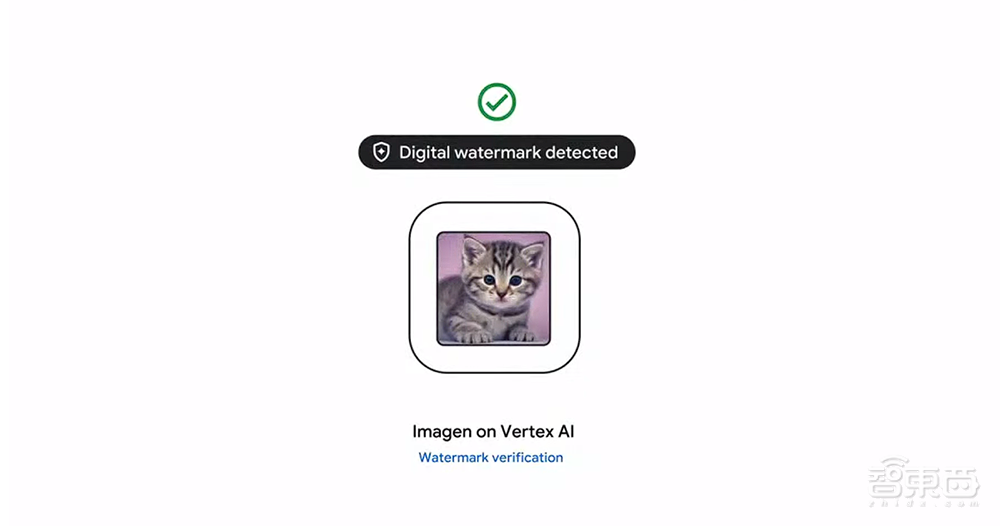Click the zhidx.com text under the logo
1000x526 pixels.
coord(923,503)
